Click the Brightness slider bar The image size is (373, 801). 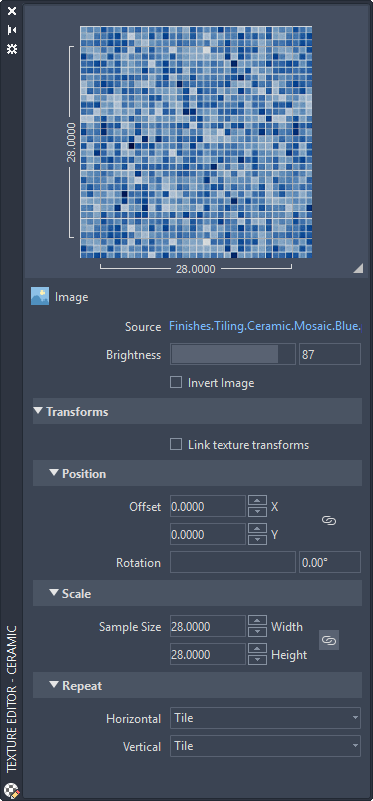tap(233, 354)
